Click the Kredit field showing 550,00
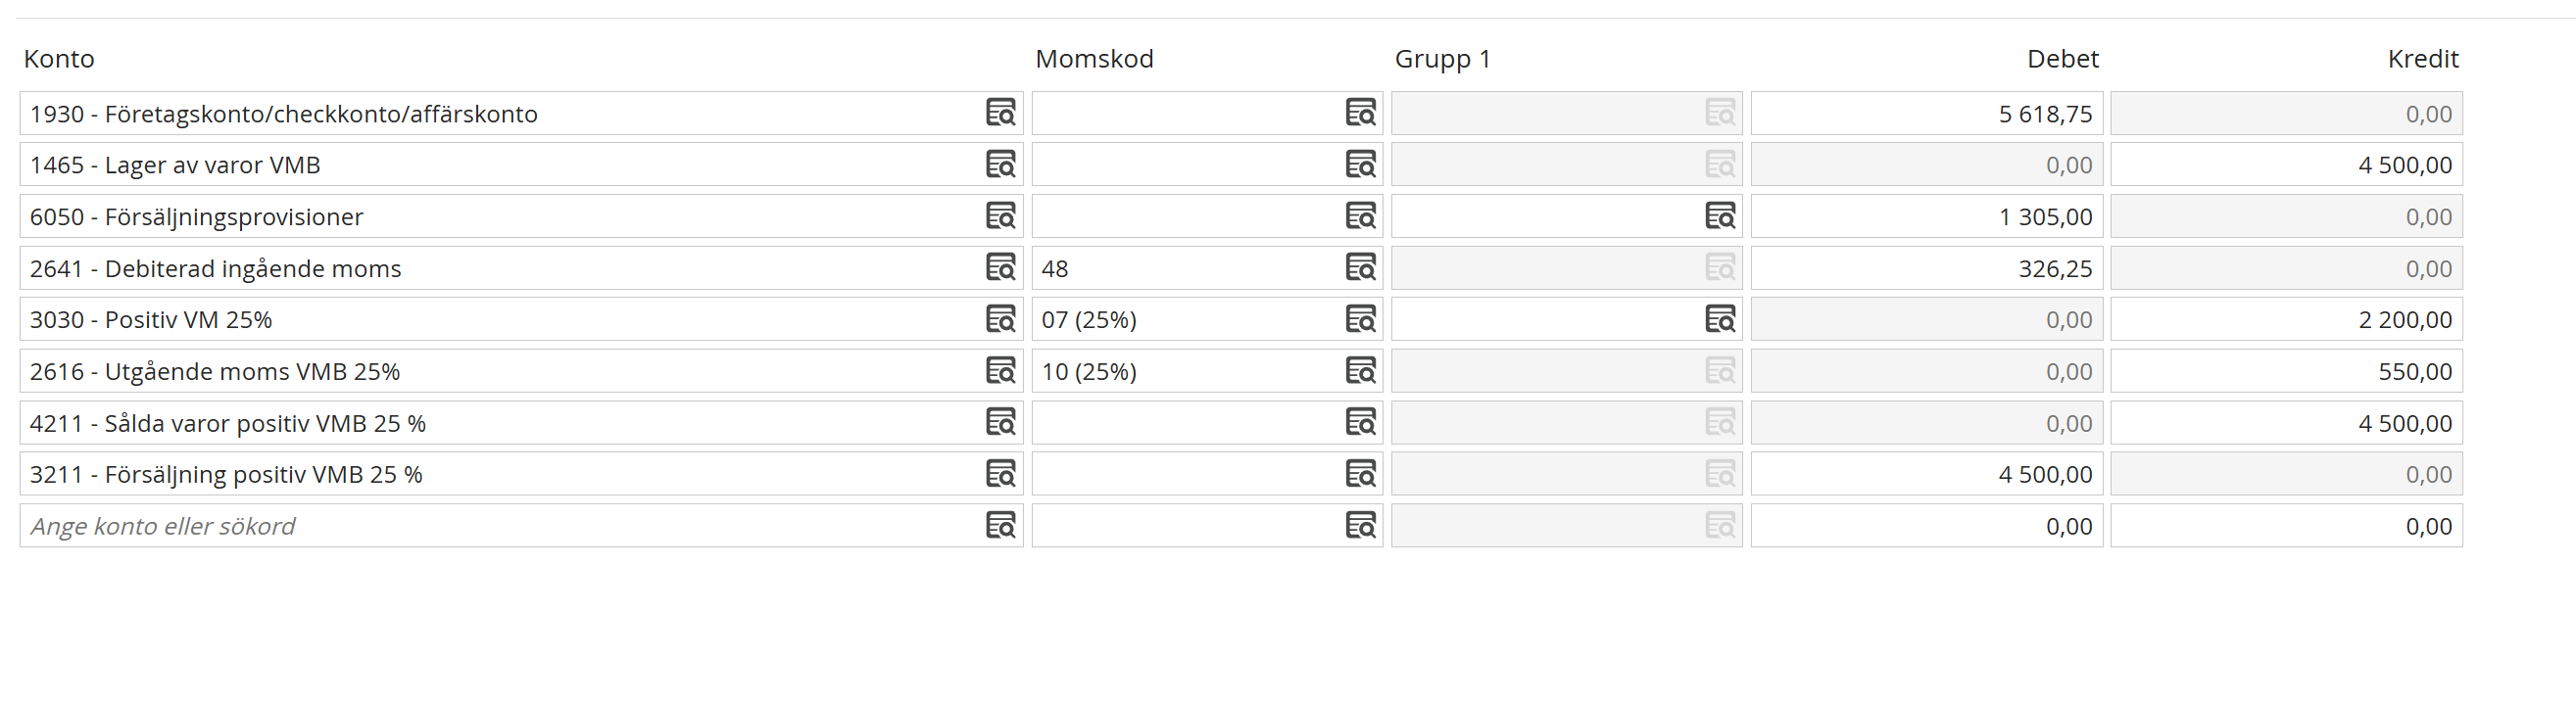The image size is (2576, 707). click(x=2285, y=371)
